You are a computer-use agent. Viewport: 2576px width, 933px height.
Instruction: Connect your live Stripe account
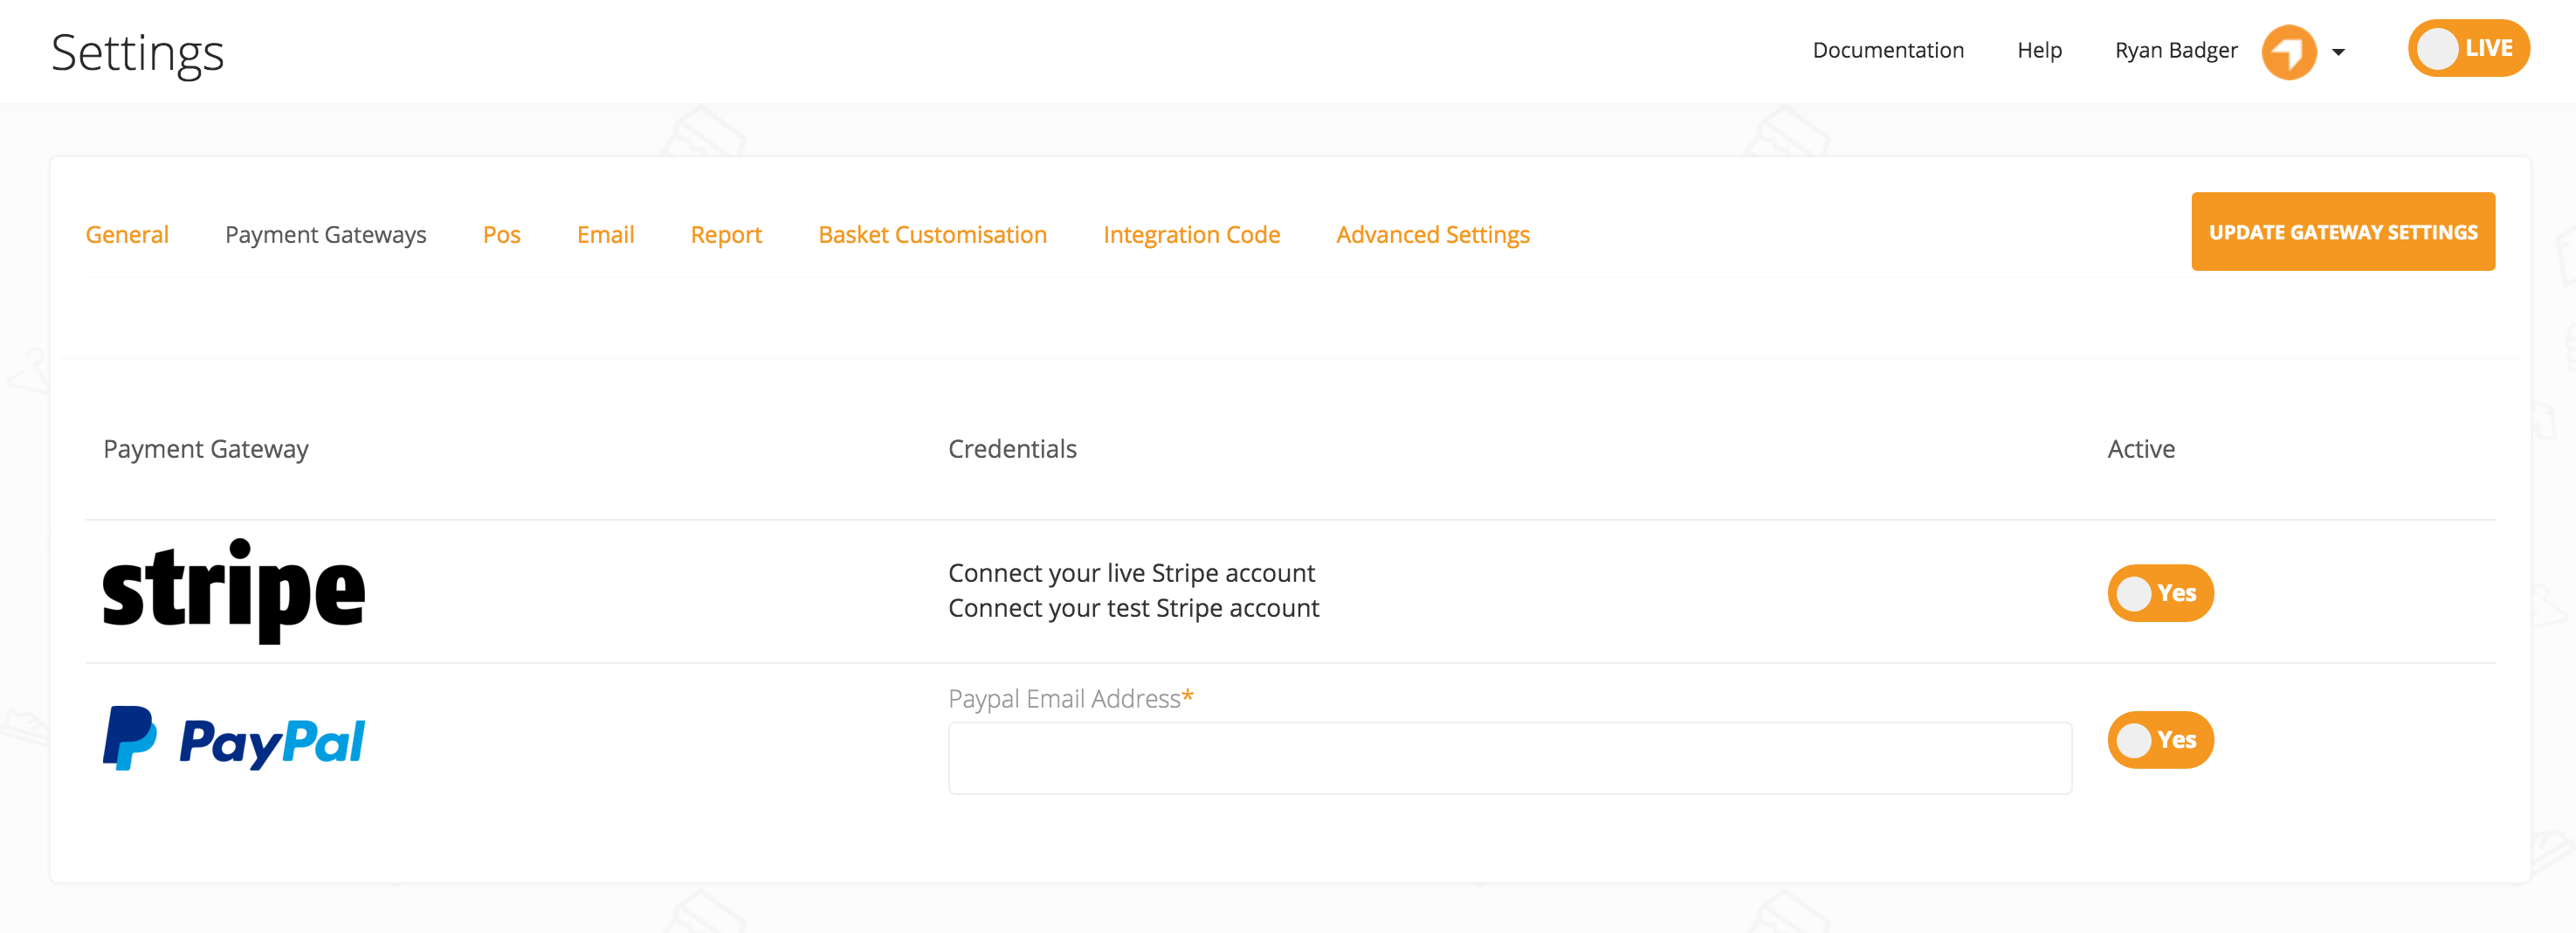1131,573
